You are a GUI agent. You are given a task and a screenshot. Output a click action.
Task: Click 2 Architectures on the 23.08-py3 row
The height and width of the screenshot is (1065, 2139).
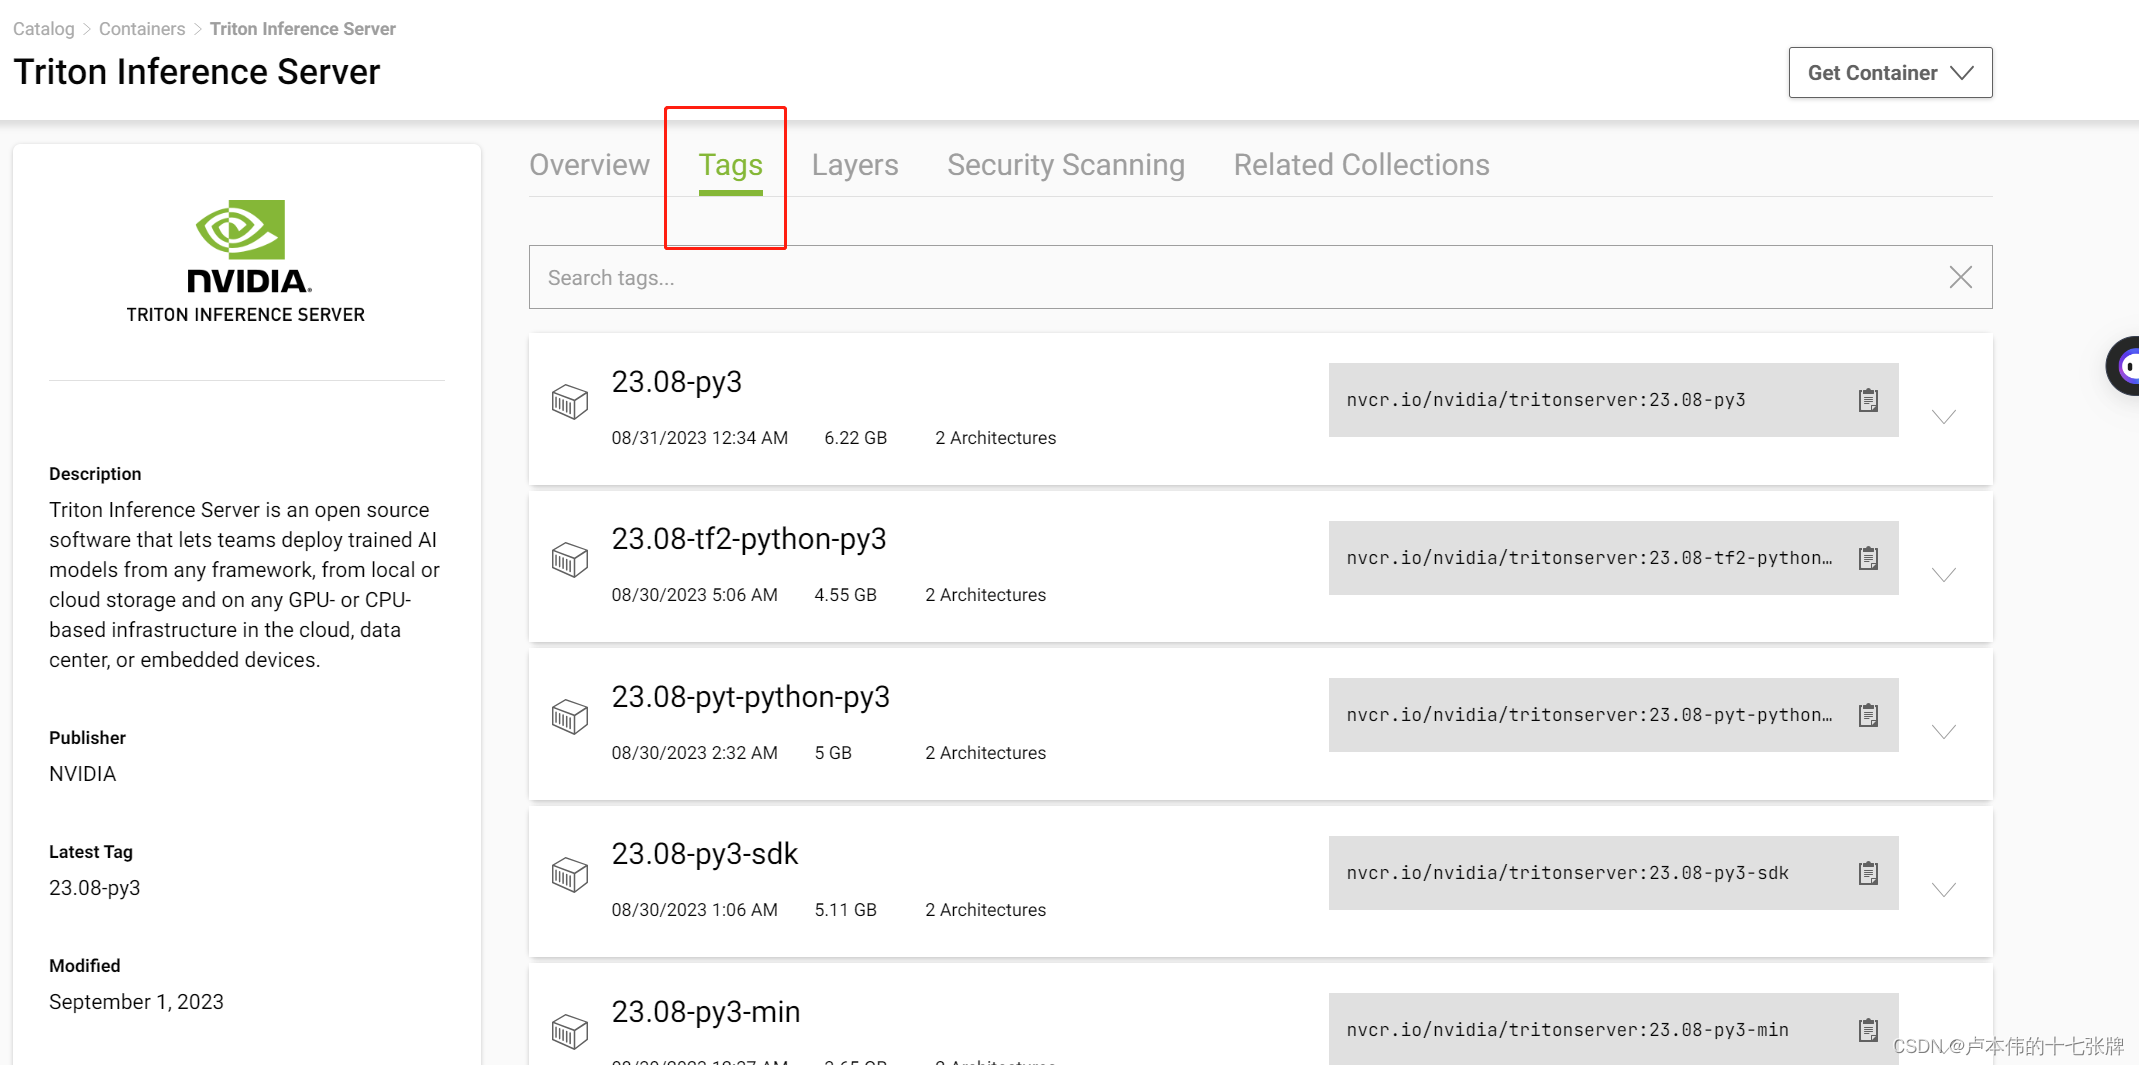(996, 438)
